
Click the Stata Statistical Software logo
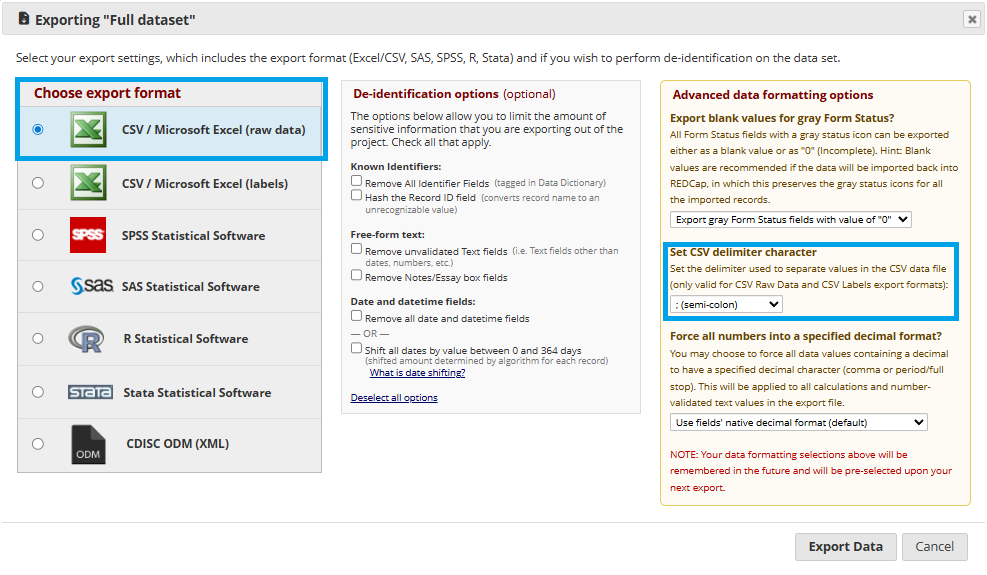[90, 392]
